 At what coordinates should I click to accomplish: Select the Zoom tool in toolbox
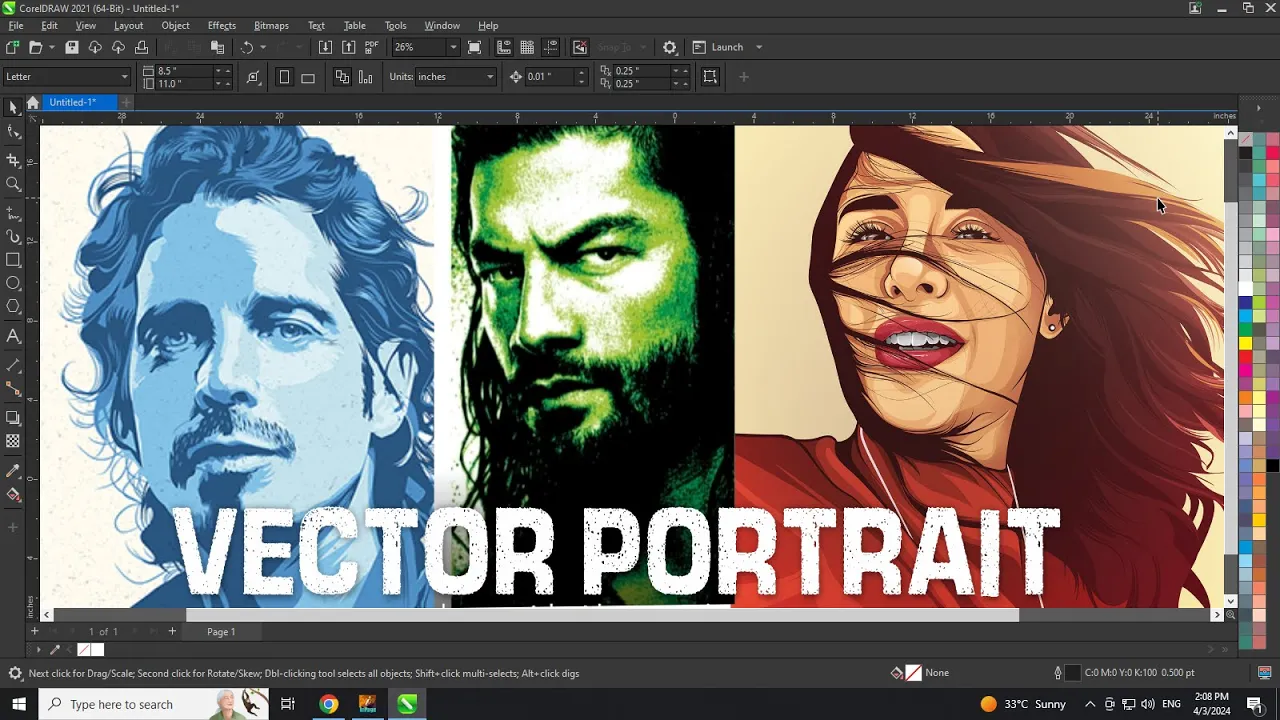pyautogui.click(x=13, y=184)
